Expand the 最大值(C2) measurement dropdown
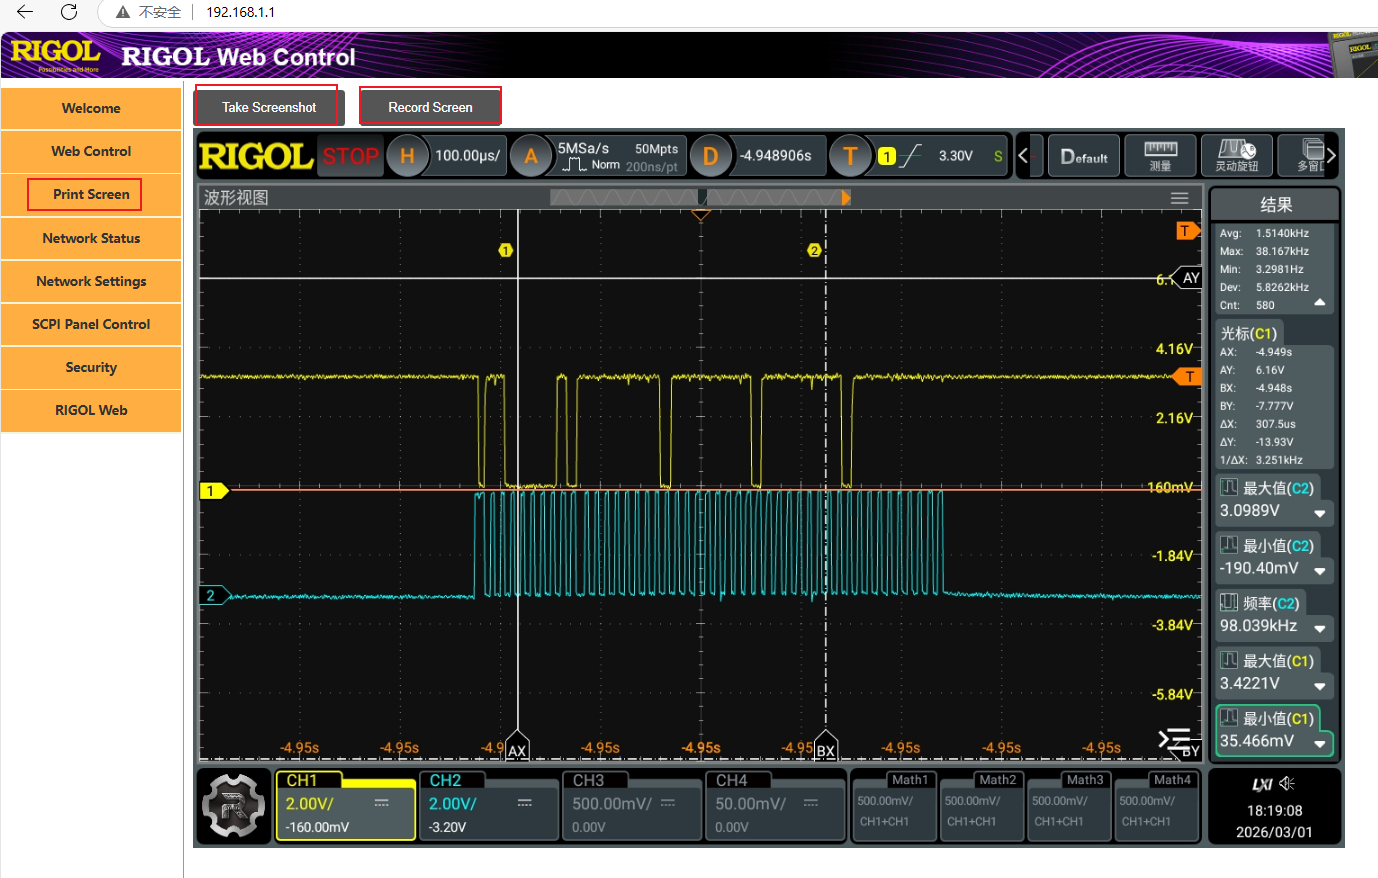1378x878 pixels. (1320, 513)
